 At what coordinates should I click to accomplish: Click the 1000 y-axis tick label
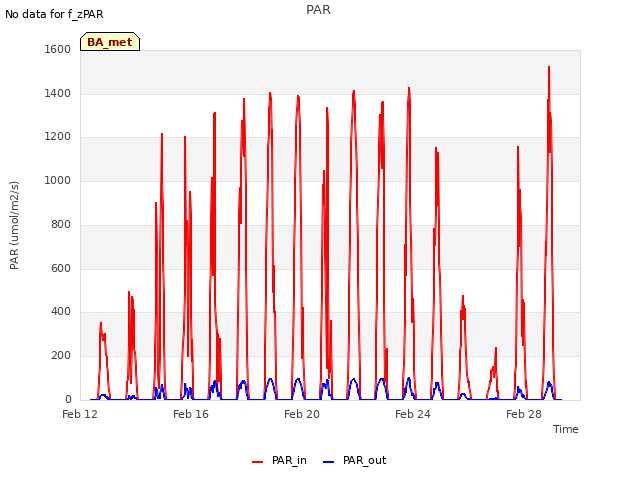[58, 180]
